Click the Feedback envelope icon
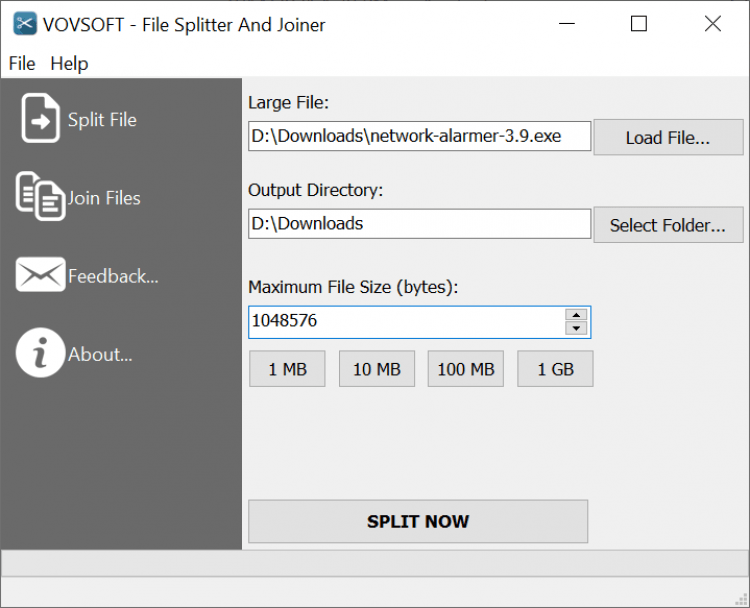The height and width of the screenshot is (608, 750). point(40,275)
